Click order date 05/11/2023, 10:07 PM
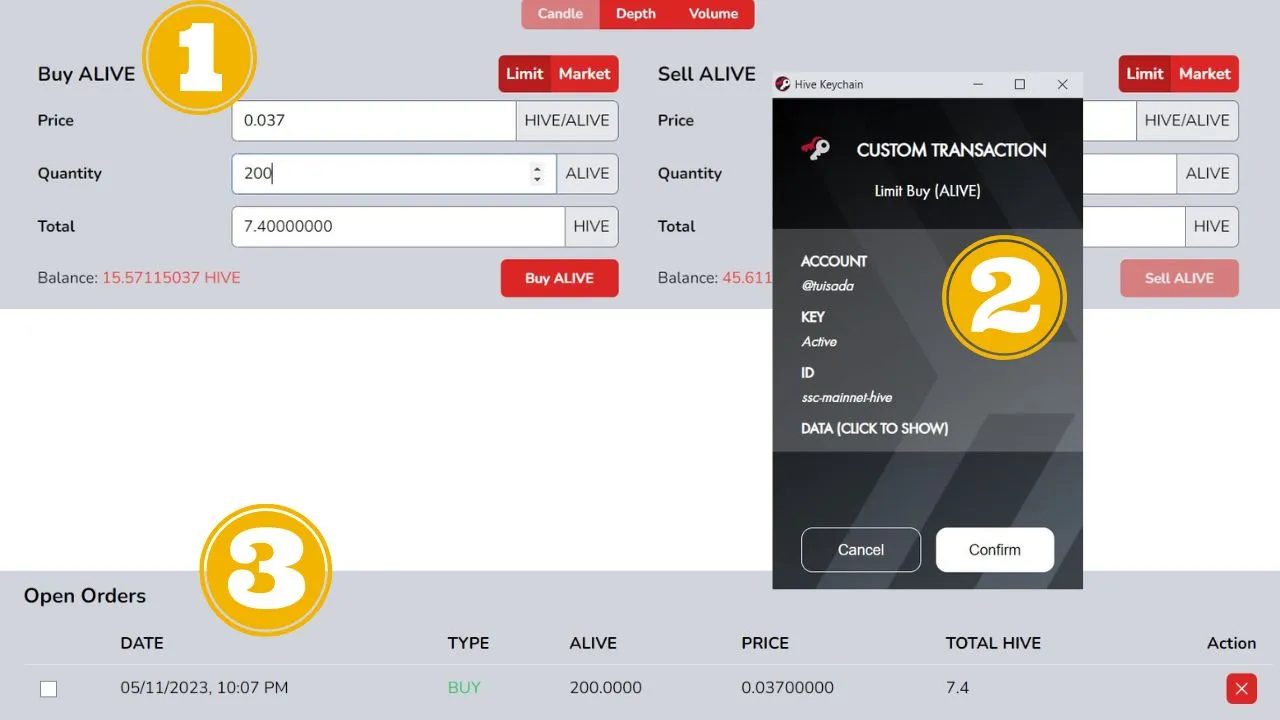 (204, 688)
